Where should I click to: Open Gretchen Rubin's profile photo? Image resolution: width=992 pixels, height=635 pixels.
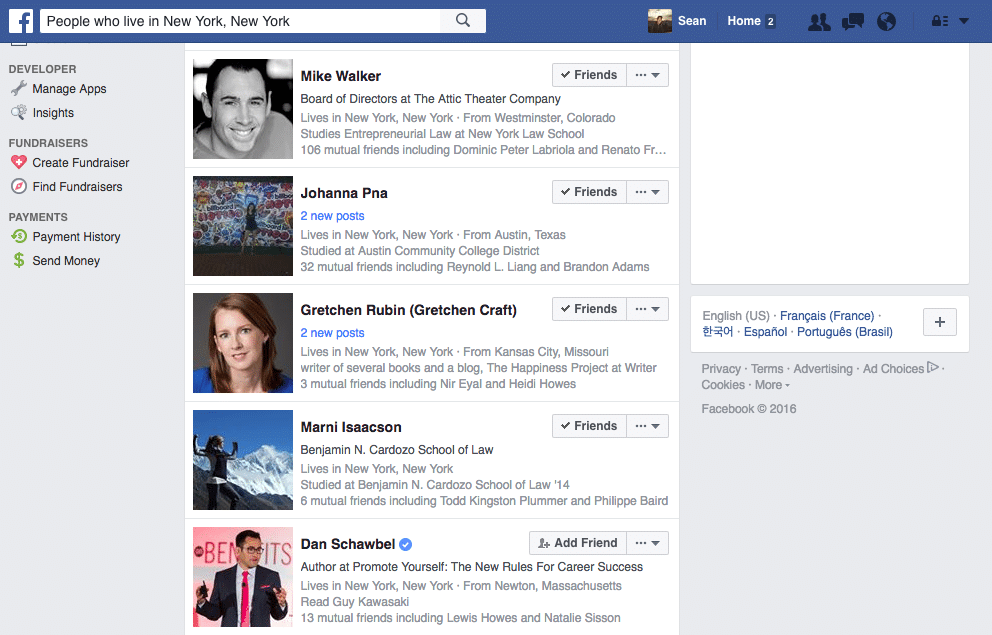243,343
